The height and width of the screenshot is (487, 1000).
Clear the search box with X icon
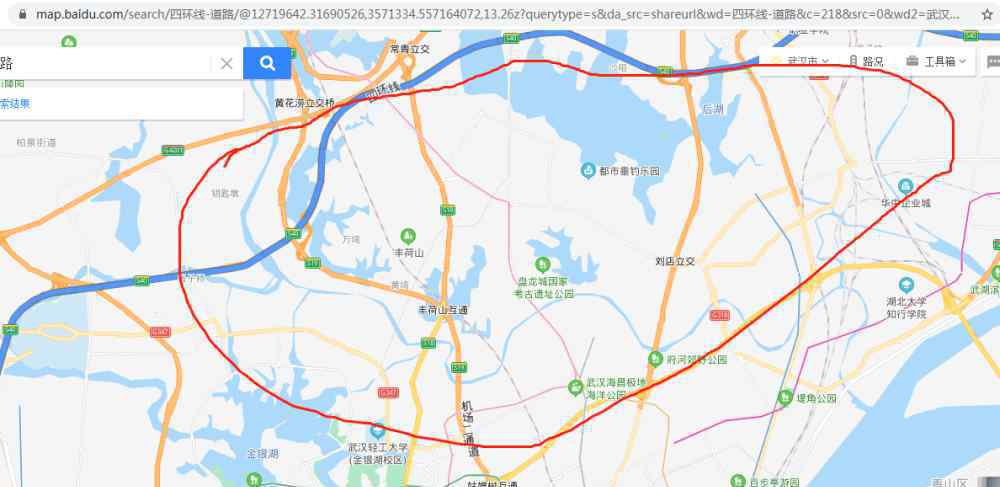pos(226,63)
